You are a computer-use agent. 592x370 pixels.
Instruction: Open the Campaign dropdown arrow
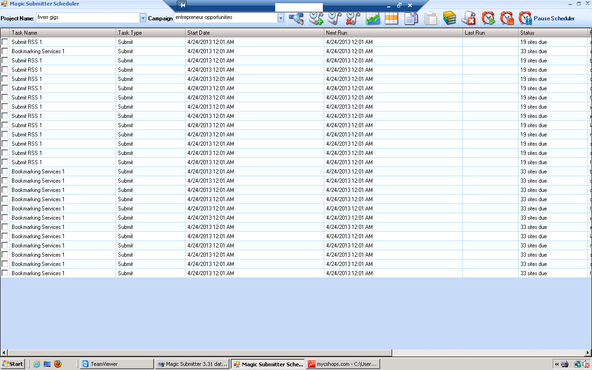point(281,18)
